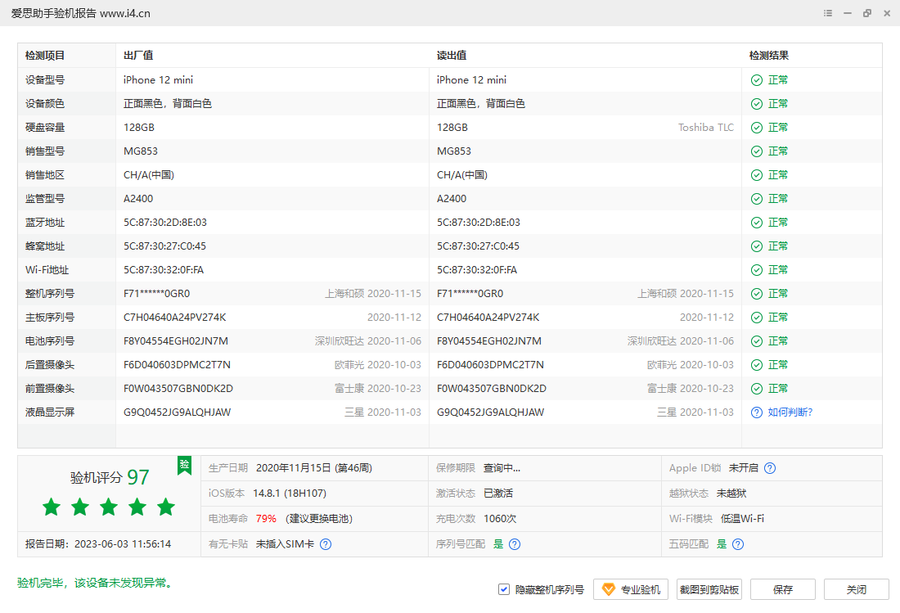Viewport: 900px width, 613px height.
Task: Click the green check icon in 前置摄像头 row
Action: point(757,389)
